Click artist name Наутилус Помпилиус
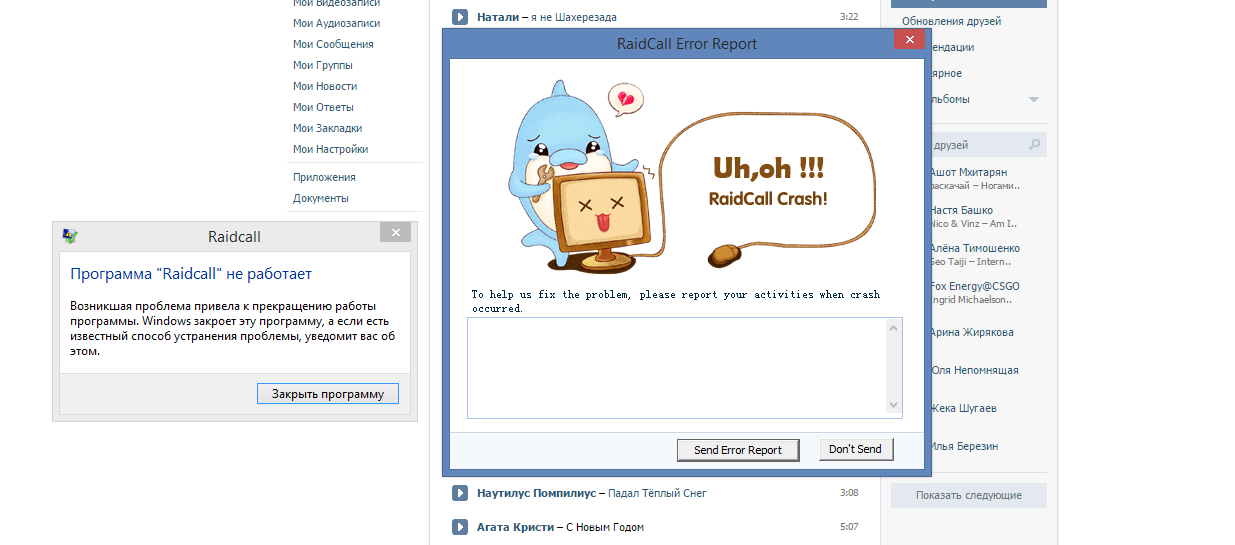1235x545 pixels. point(536,493)
